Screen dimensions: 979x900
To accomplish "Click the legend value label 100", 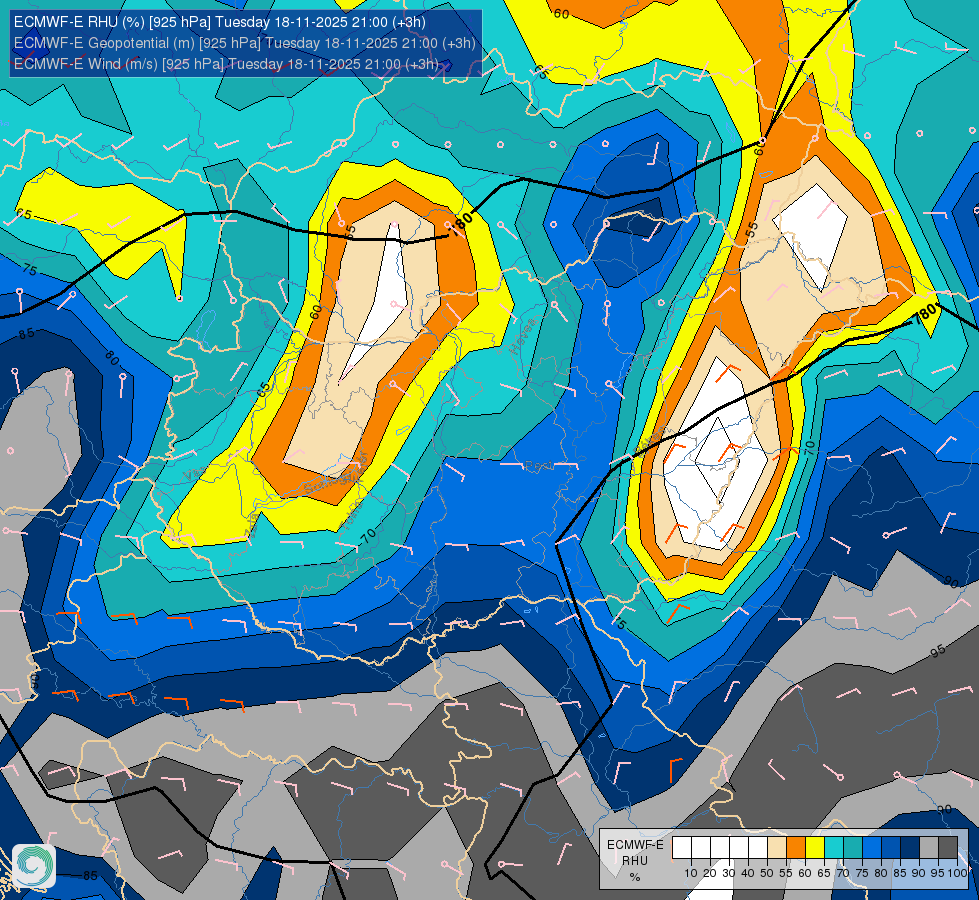I will pos(958,873).
